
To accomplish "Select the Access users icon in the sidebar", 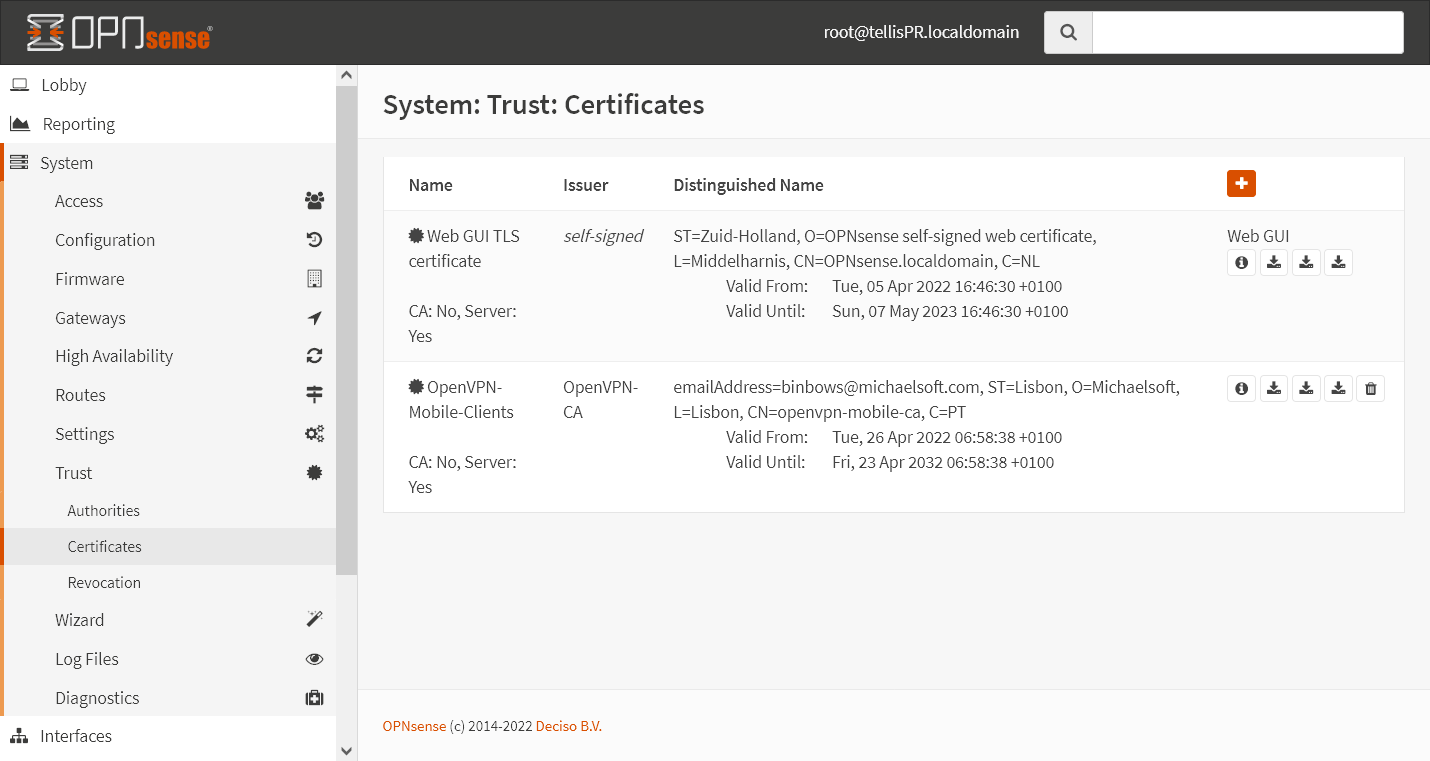I will 314,200.
